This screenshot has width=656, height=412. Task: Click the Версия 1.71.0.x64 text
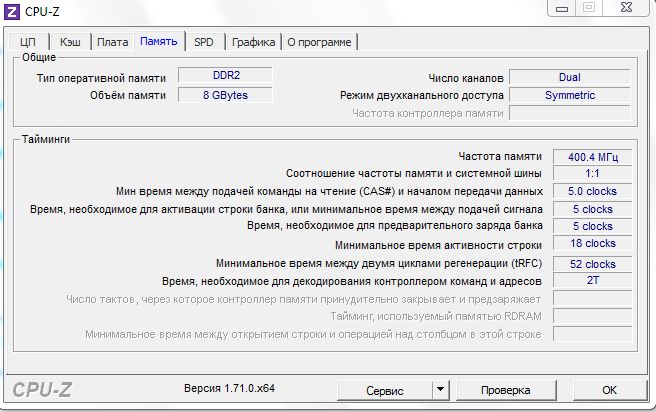tap(229, 388)
